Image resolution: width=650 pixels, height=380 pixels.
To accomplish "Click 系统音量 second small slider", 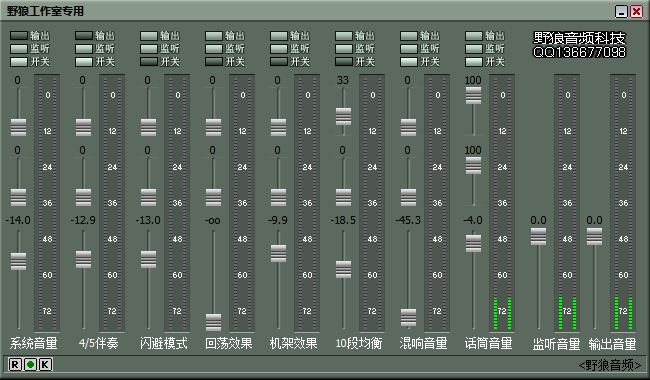I will click(x=18, y=197).
